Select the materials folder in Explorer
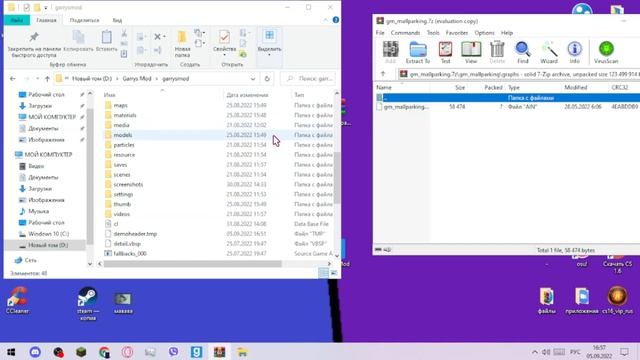640x360 pixels. click(125, 115)
